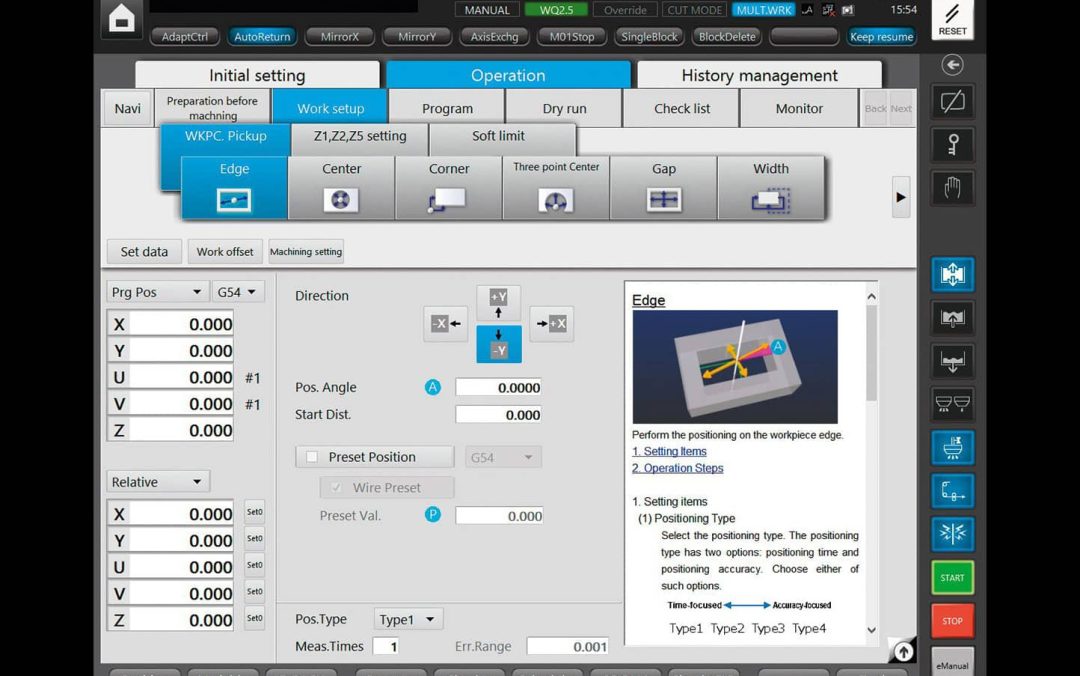Select Three point Center mode
Screen dimensions: 1080x676
click(x=556, y=187)
